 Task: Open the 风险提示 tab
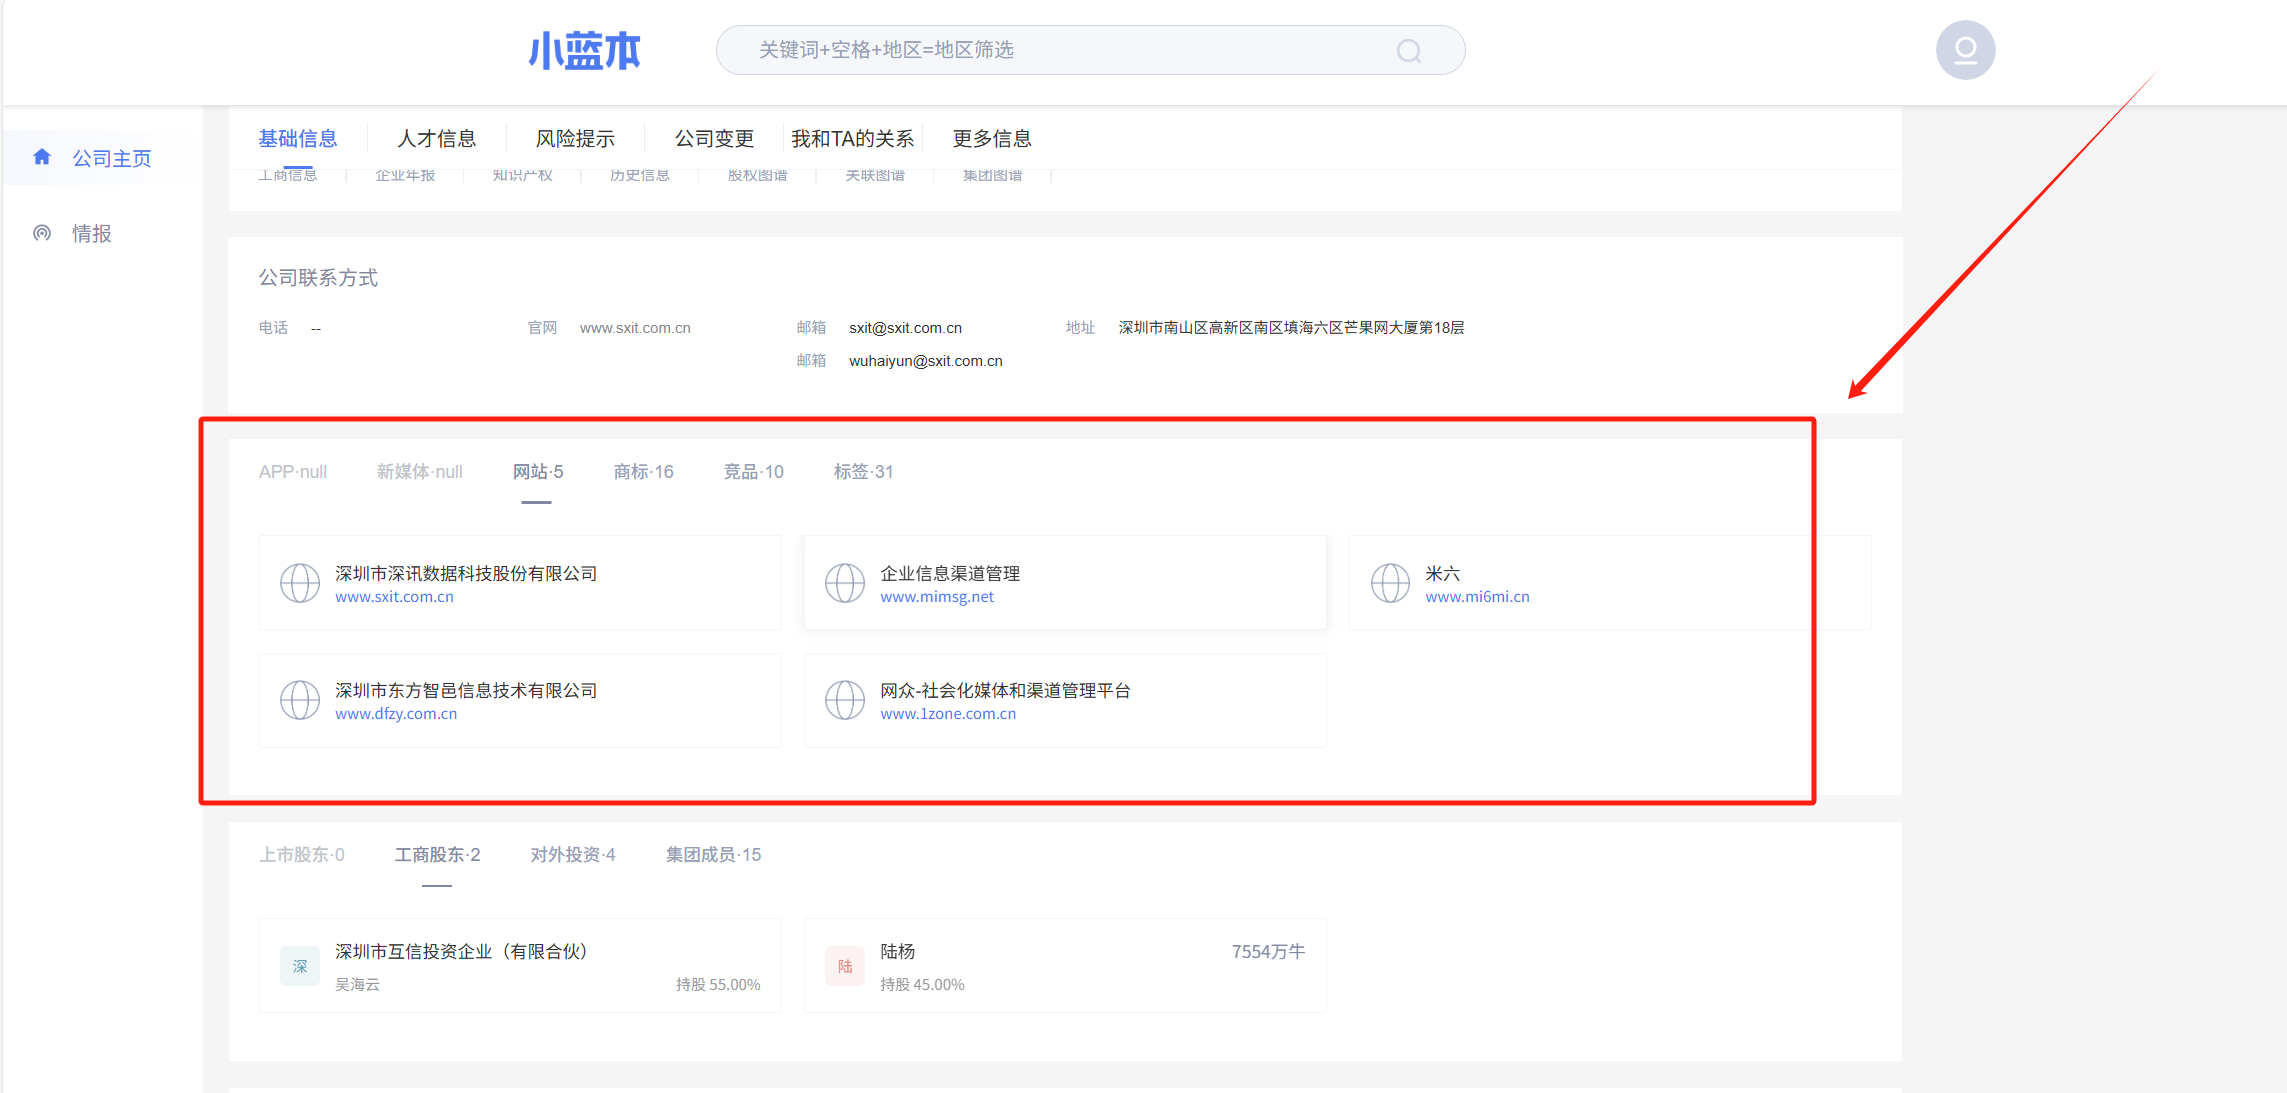point(575,138)
